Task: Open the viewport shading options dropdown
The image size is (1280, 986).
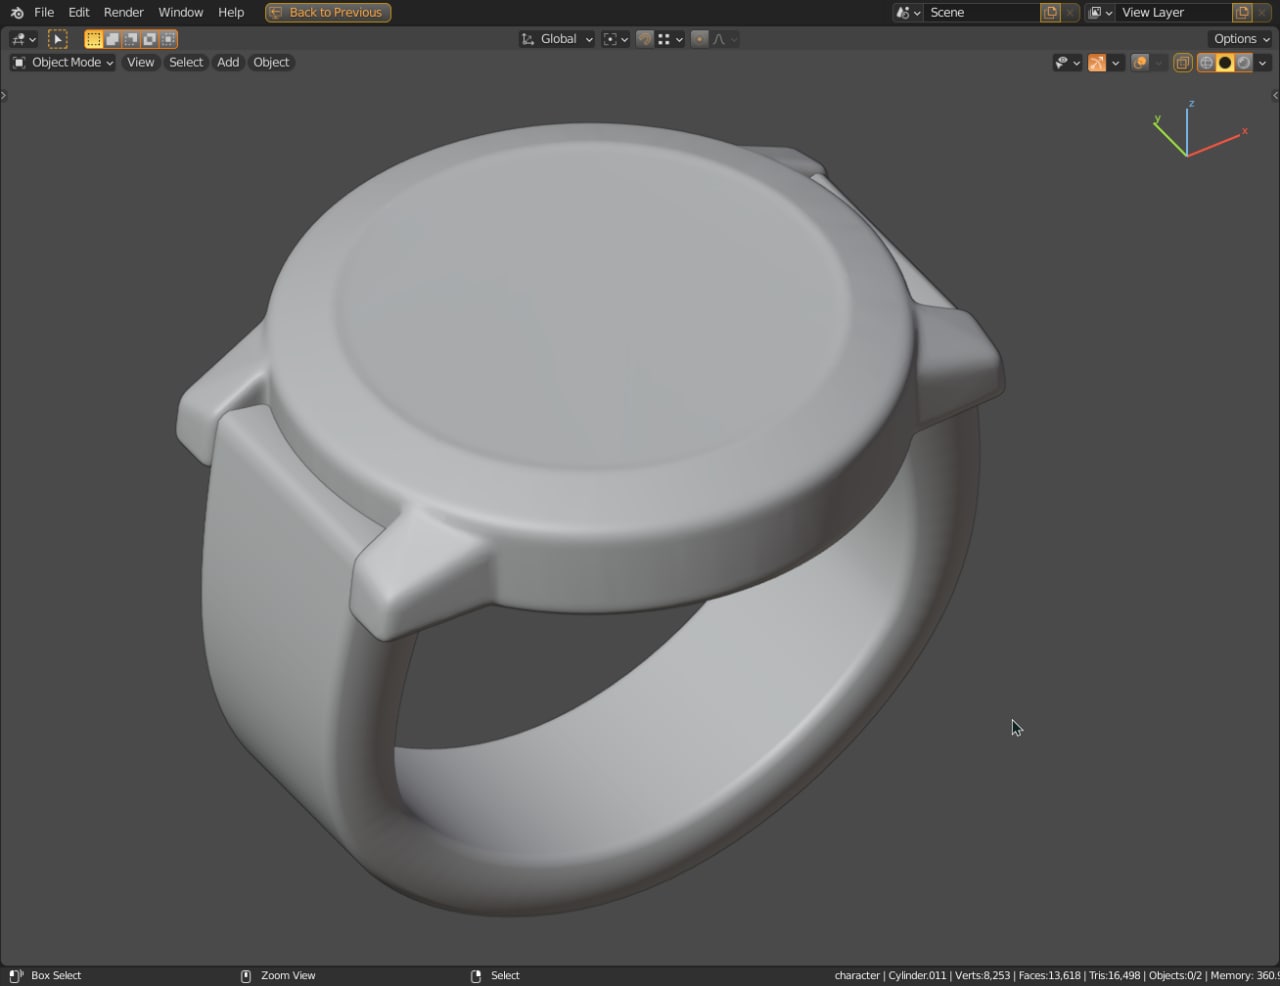Action: [x=1263, y=63]
